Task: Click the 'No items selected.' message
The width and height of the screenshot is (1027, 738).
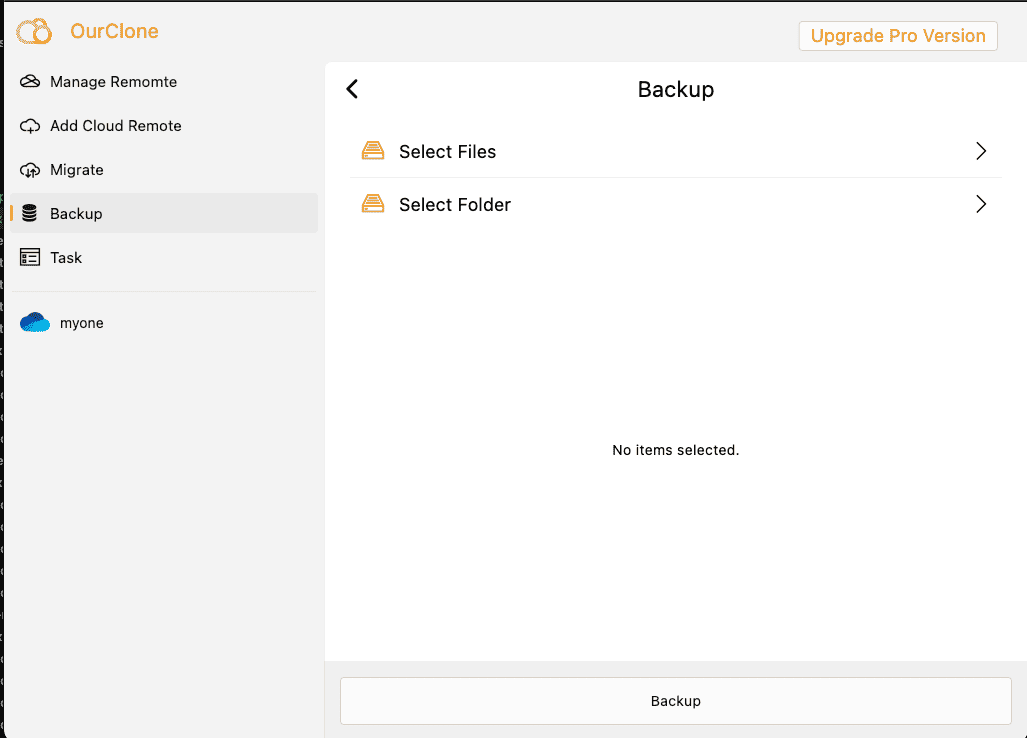Action: coord(675,450)
